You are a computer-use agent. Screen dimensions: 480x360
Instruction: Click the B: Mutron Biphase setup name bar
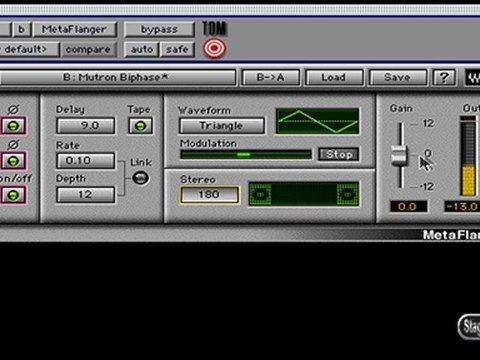point(117,77)
